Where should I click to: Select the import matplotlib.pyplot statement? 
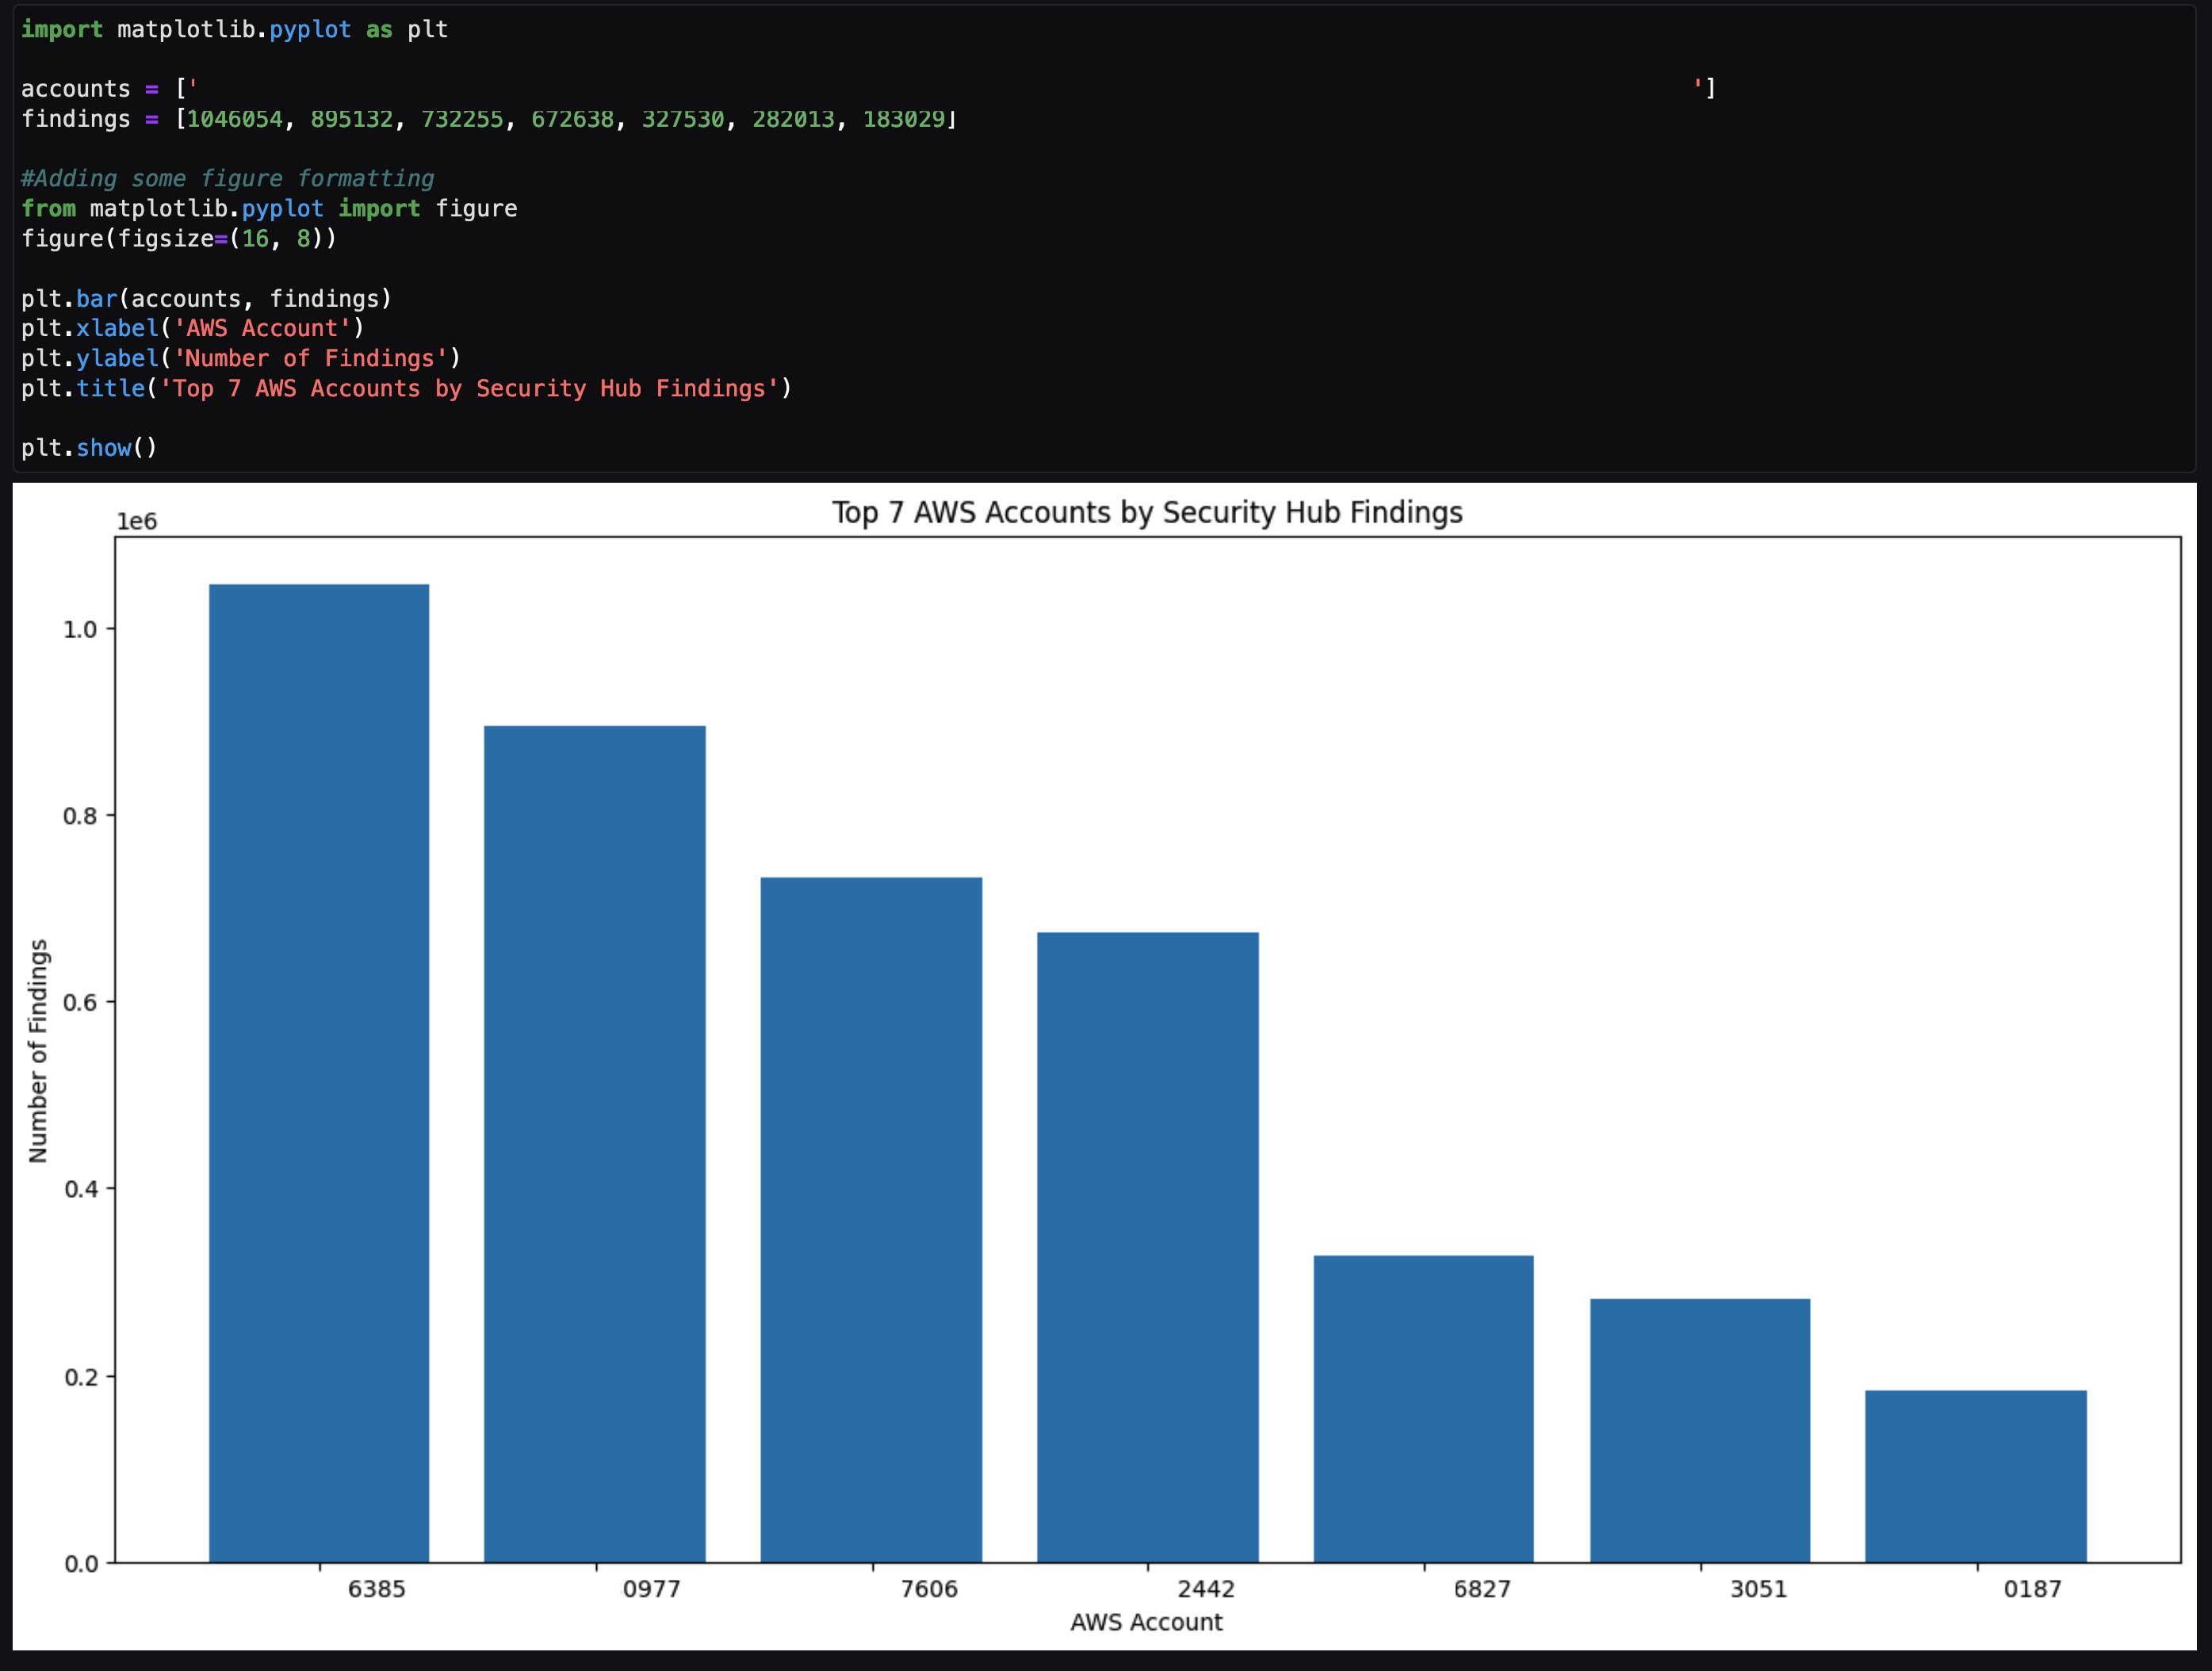233,29
